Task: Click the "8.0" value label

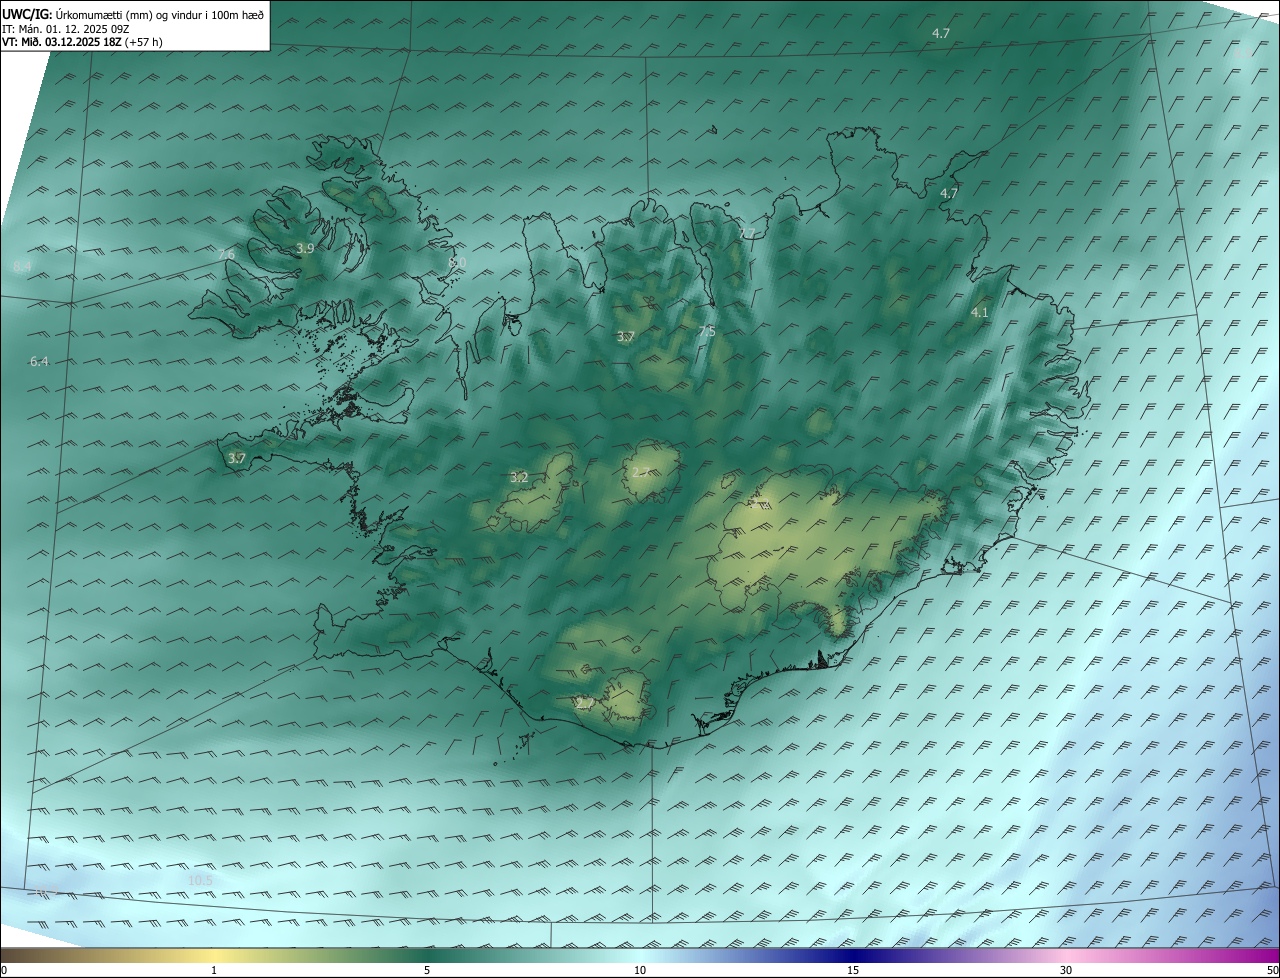Action: tap(458, 262)
